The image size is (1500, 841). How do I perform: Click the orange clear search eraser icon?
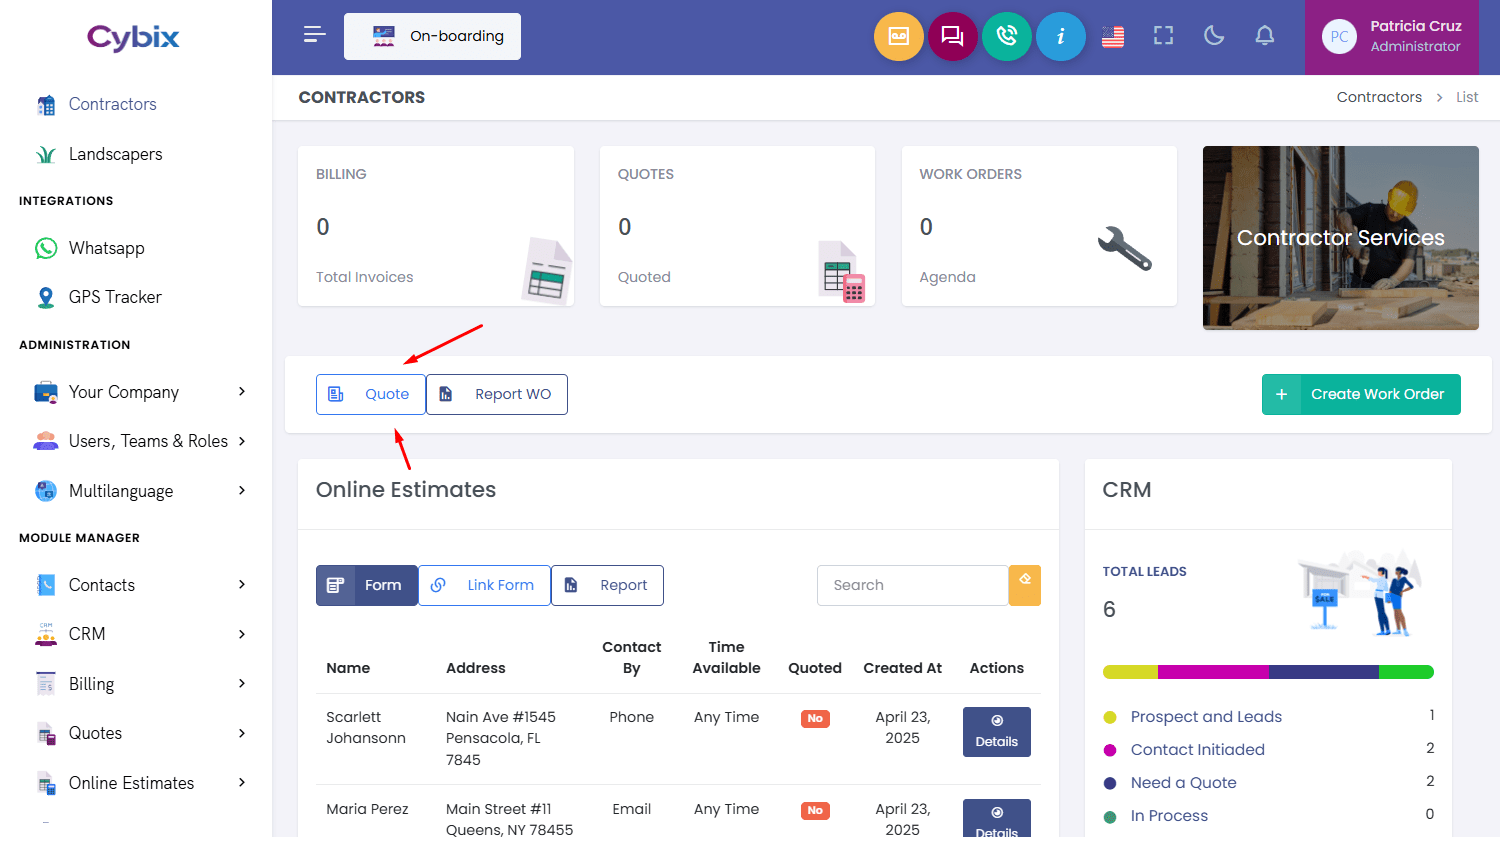point(1025,585)
